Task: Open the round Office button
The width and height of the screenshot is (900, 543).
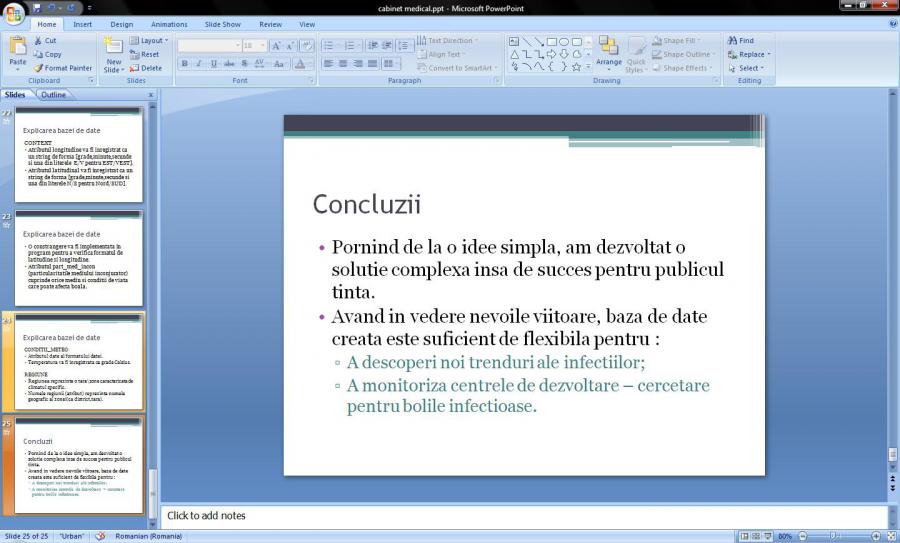Action: (14, 13)
